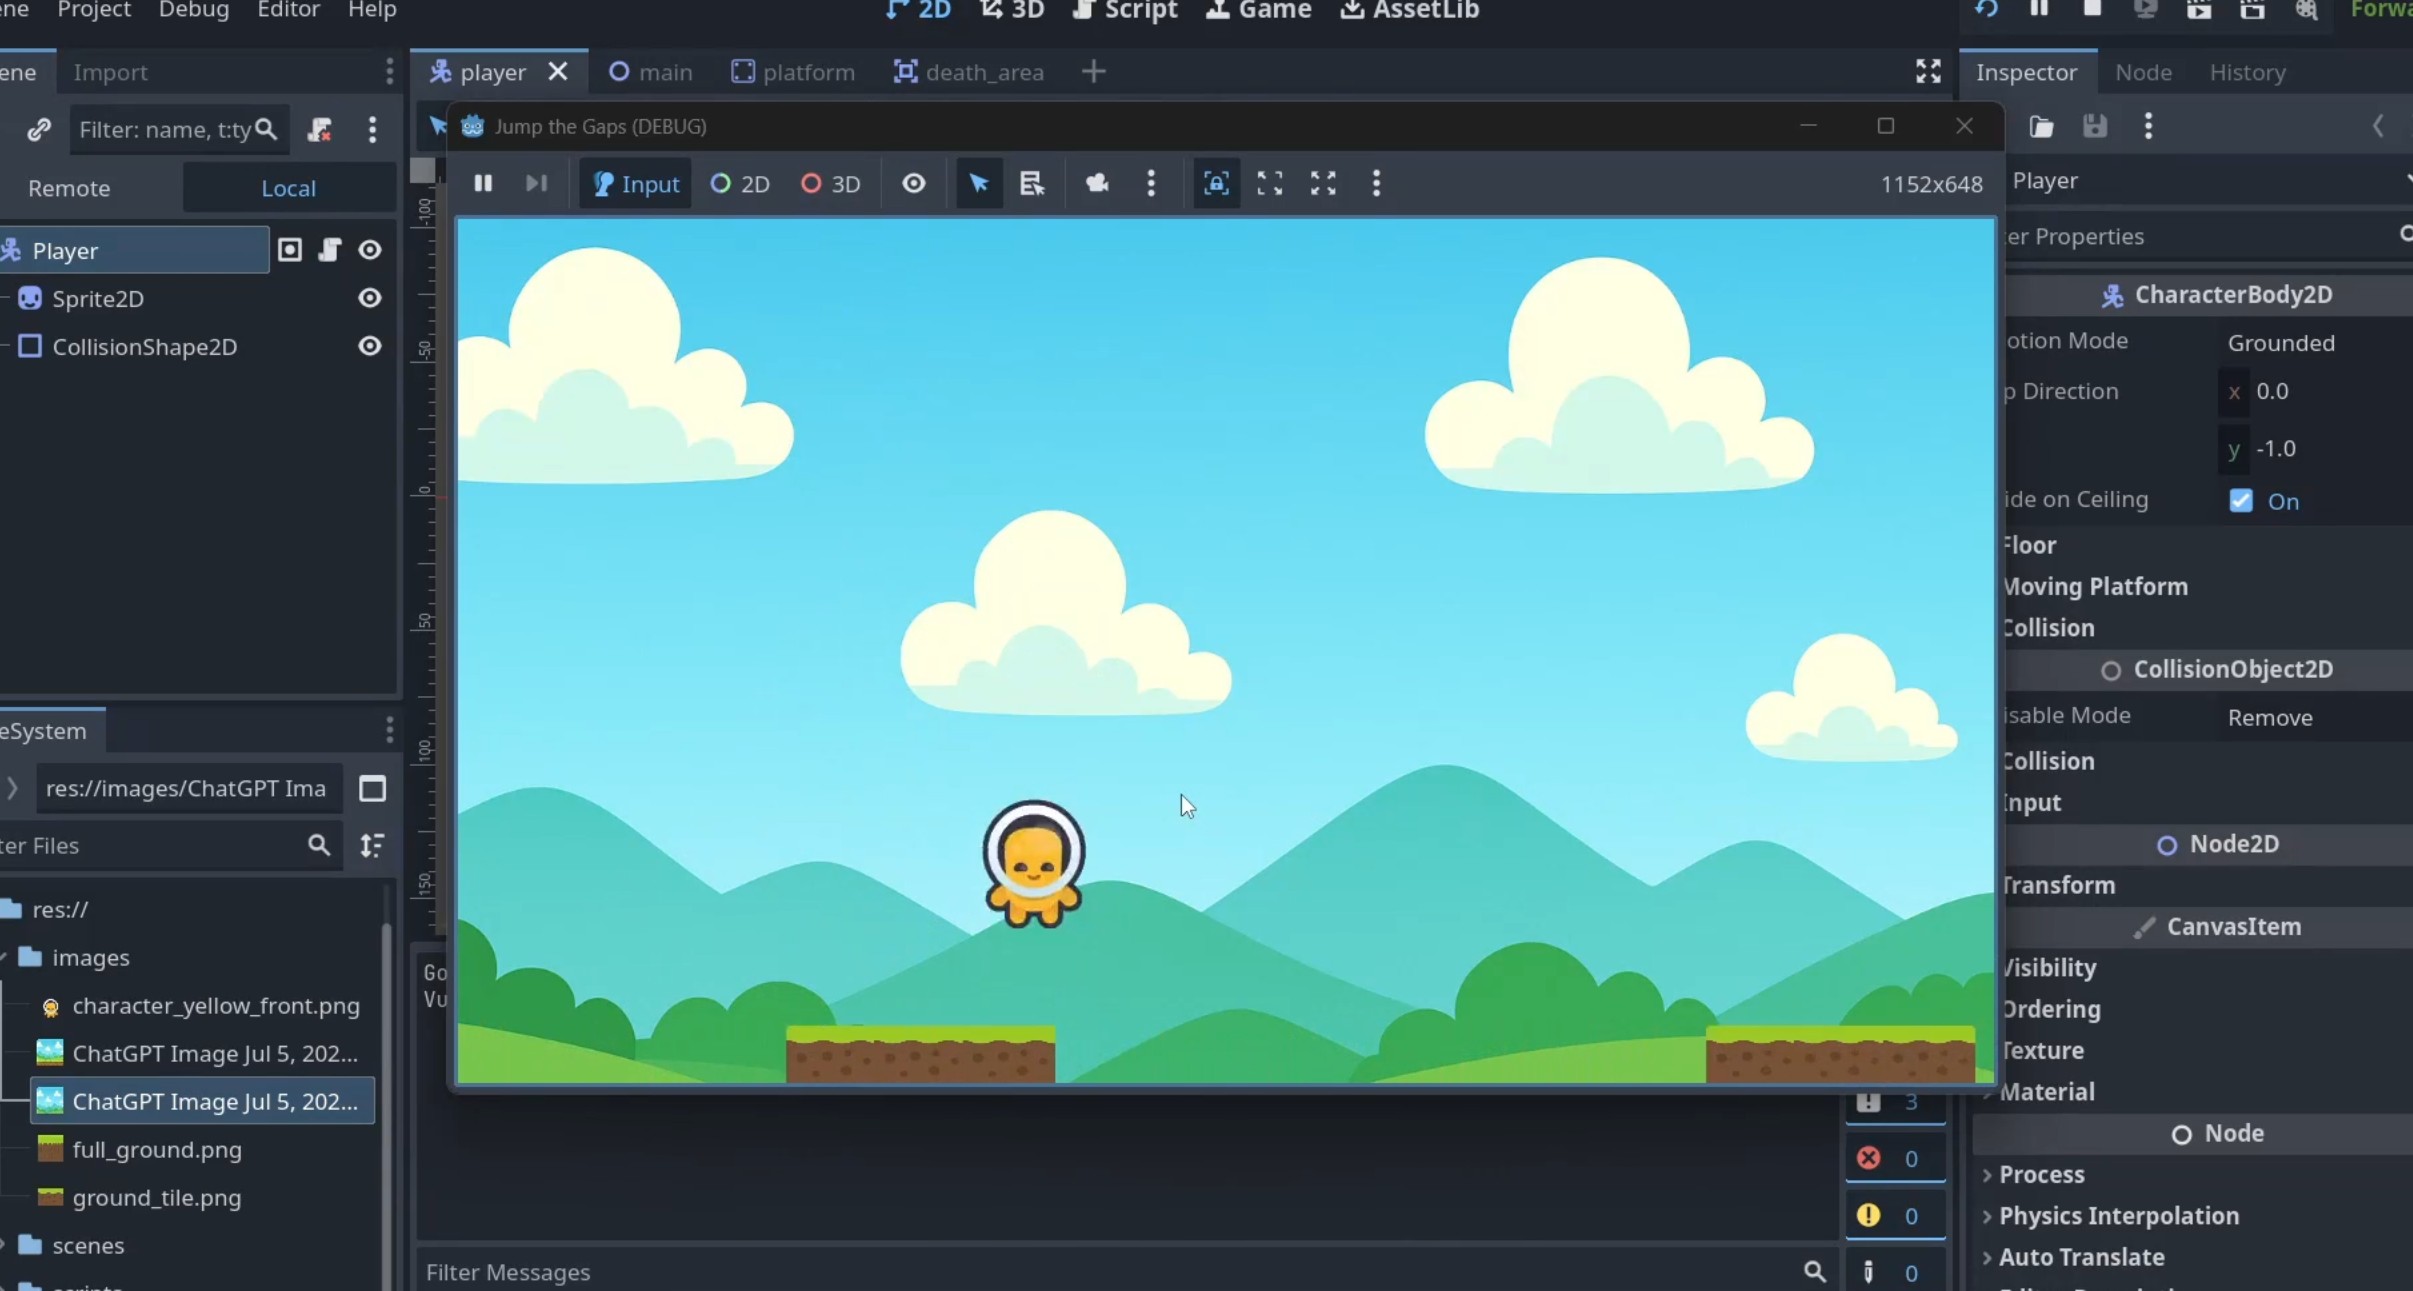Click the warnings count icon in the output panel
This screenshot has width=2413, height=1291.
click(x=1868, y=1215)
